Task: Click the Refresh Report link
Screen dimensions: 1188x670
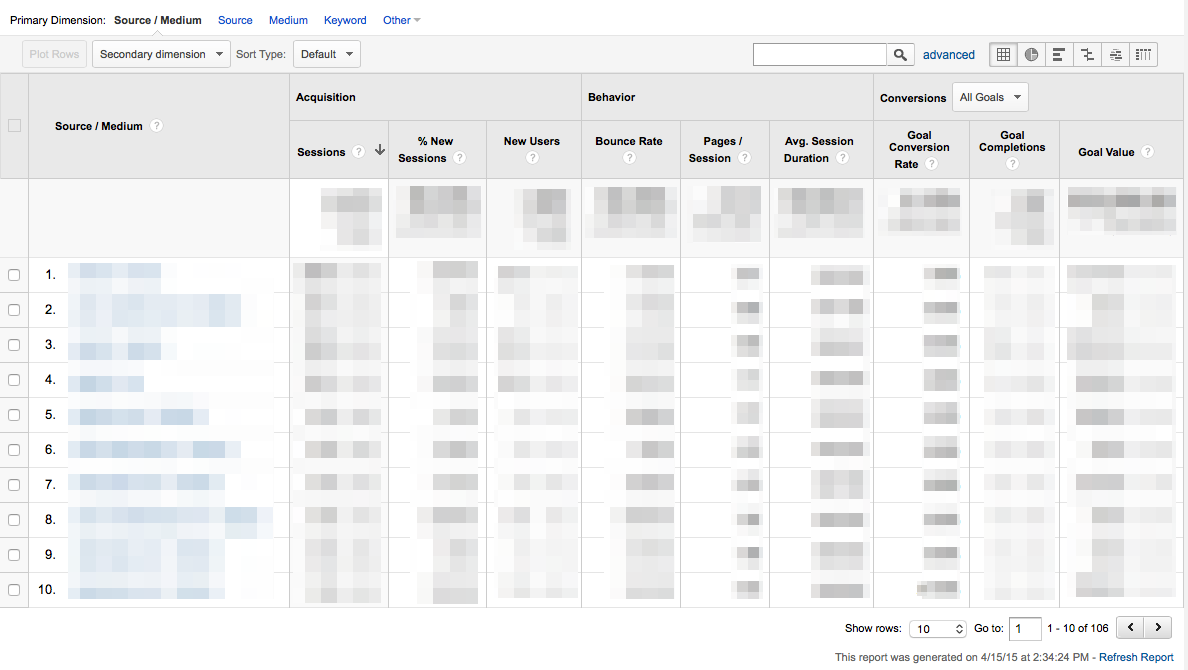Action: [1136, 657]
